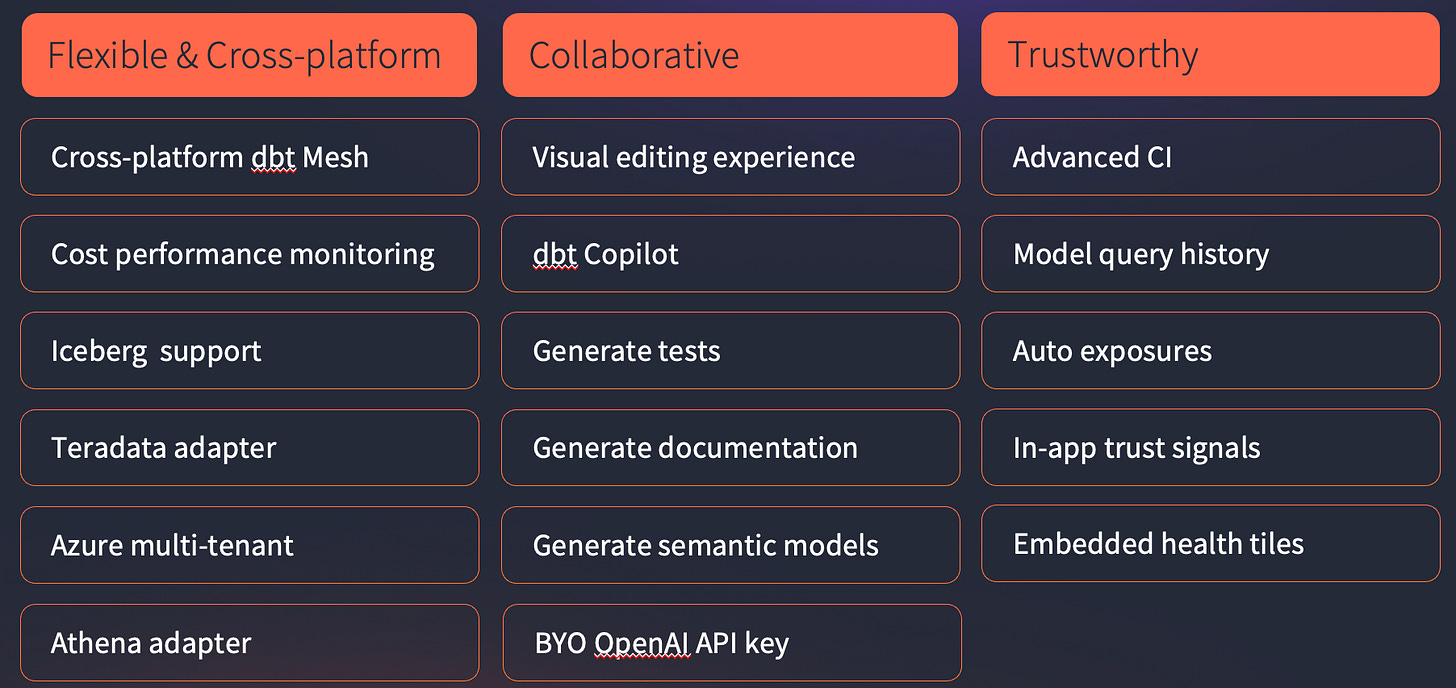Viewport: 1456px width, 688px height.
Task: Click the dbt Copilot box
Action: [x=731, y=254]
